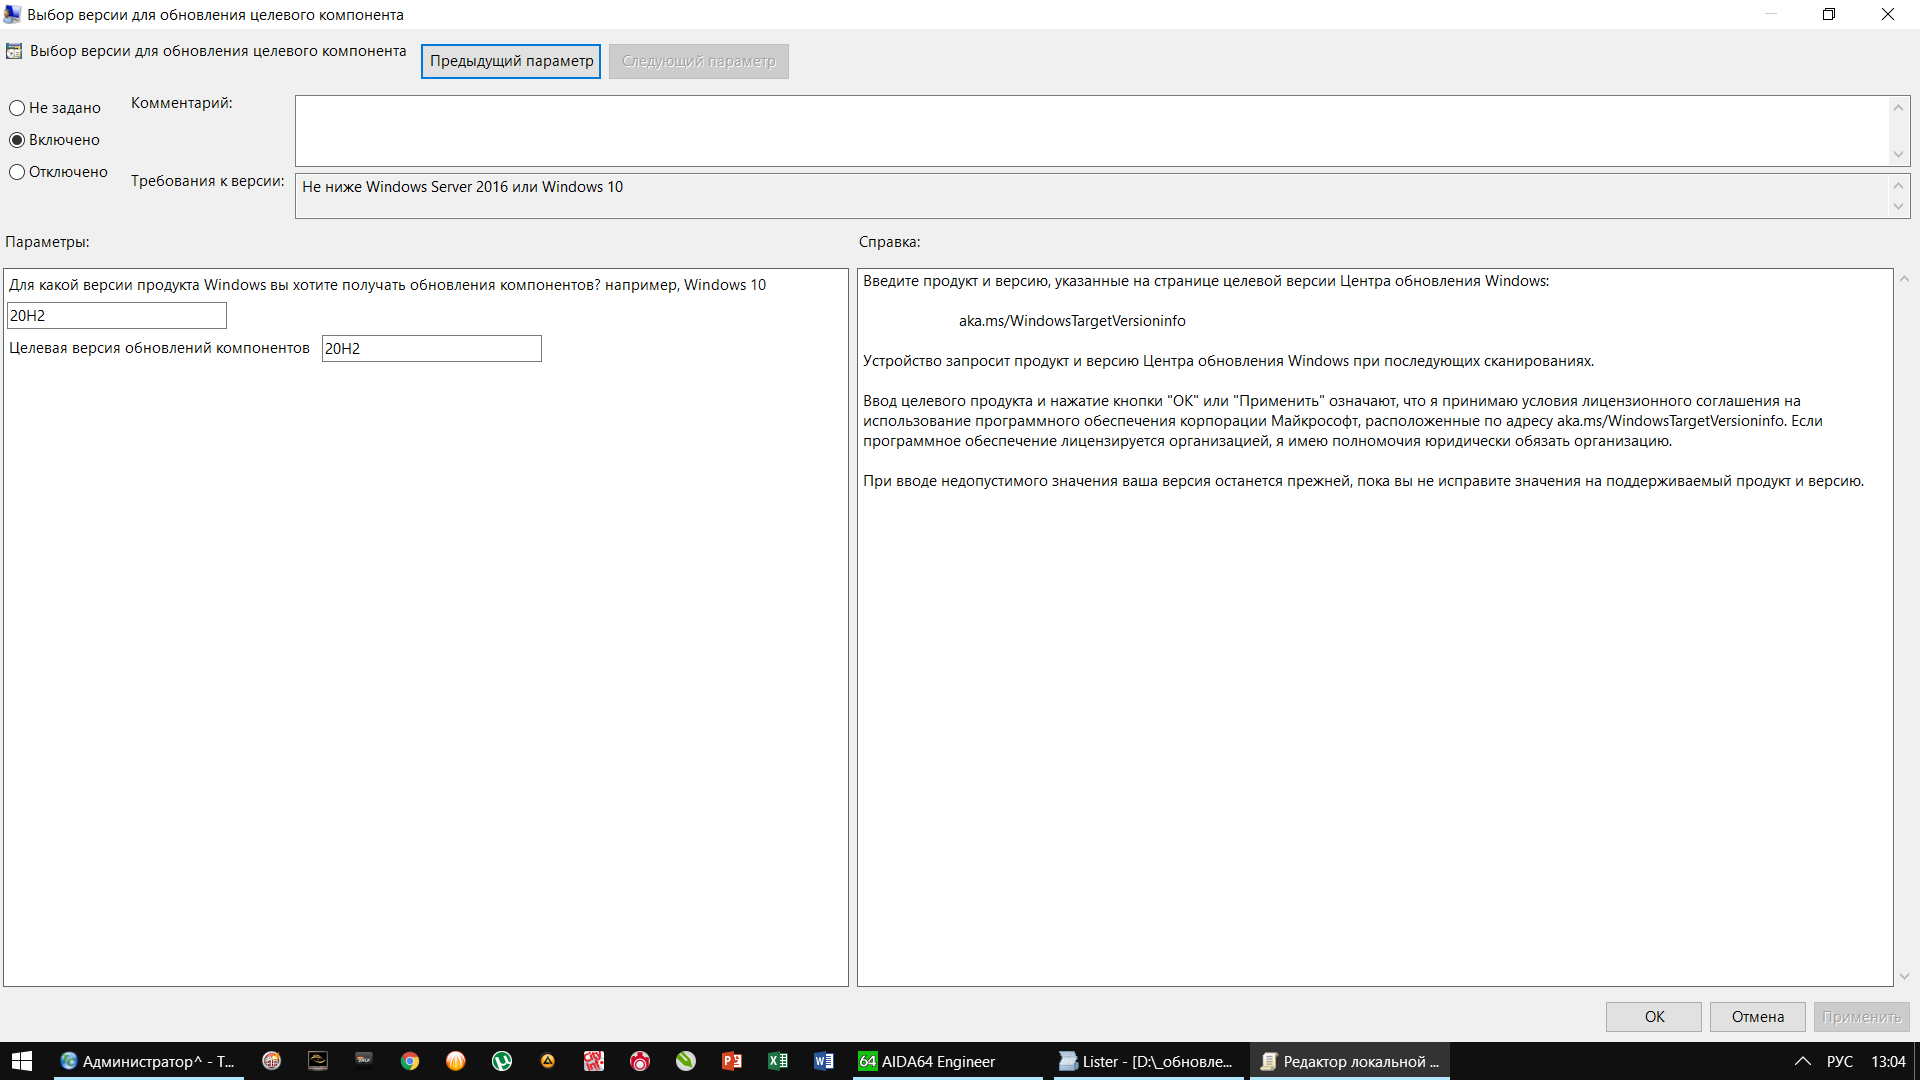Show hidden system tray icons chevron
Image resolution: width=1920 pixels, height=1080 pixels.
coord(1802,1061)
